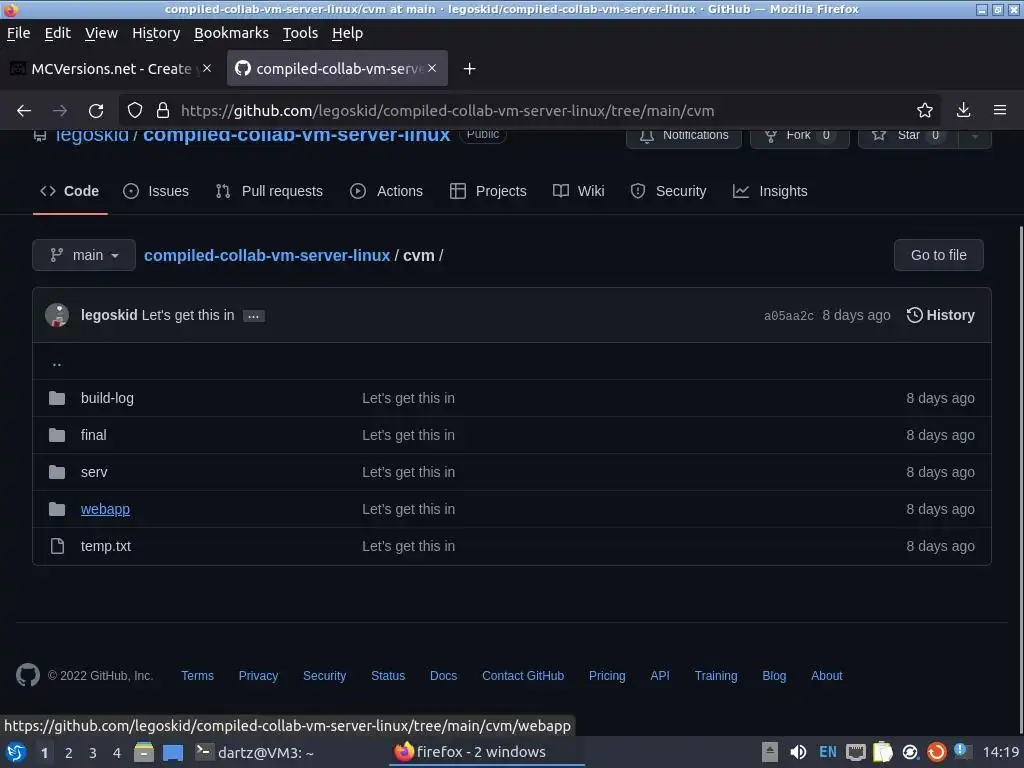Go back with the browser back arrow
This screenshot has height=768, width=1024.
pyautogui.click(x=24, y=110)
